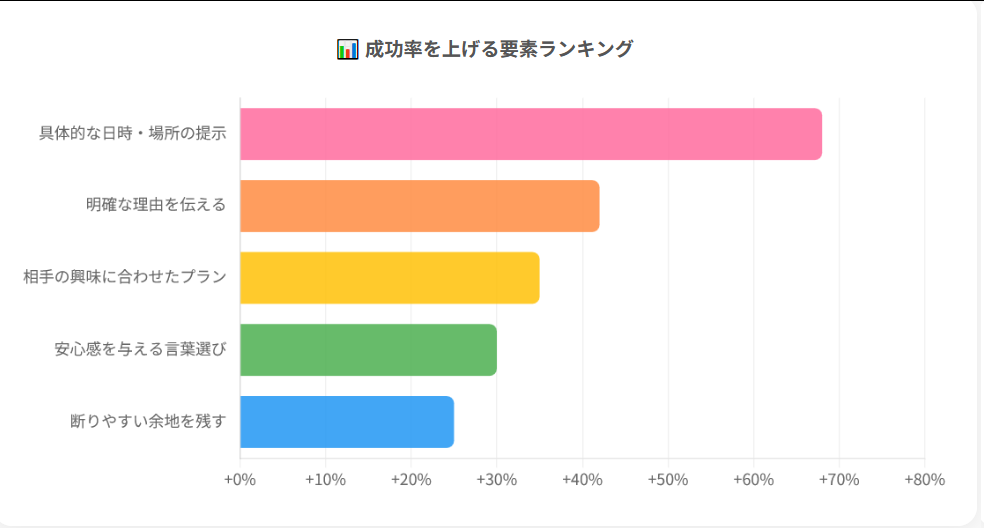Click the blue bar for 断りやすい余地を残す
Viewport: 984px width, 528px height.
pyautogui.click(x=347, y=422)
